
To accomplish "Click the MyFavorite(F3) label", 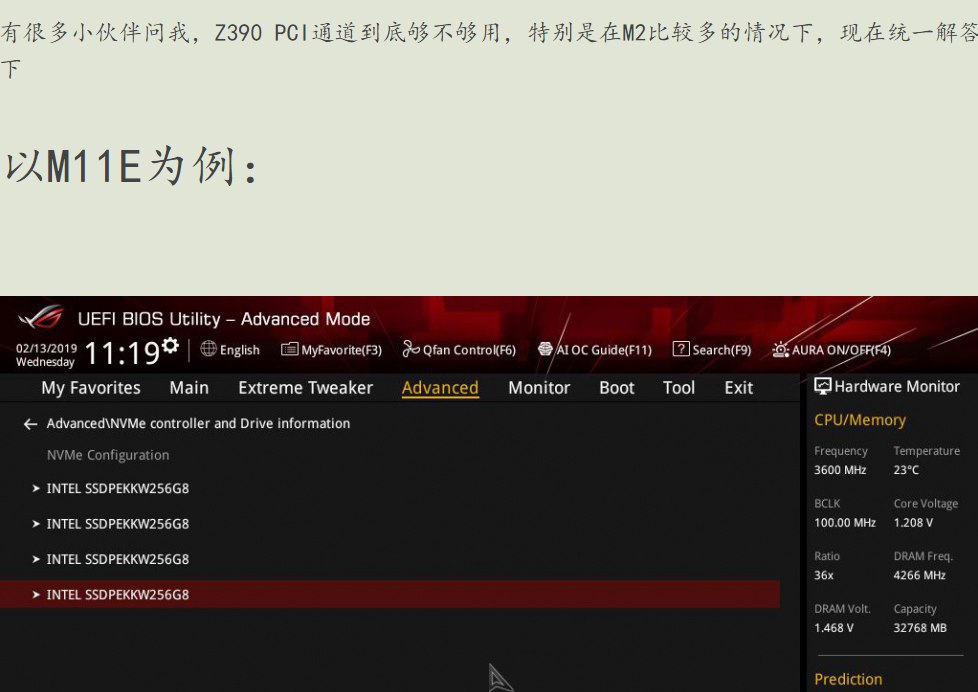I will click(341, 350).
